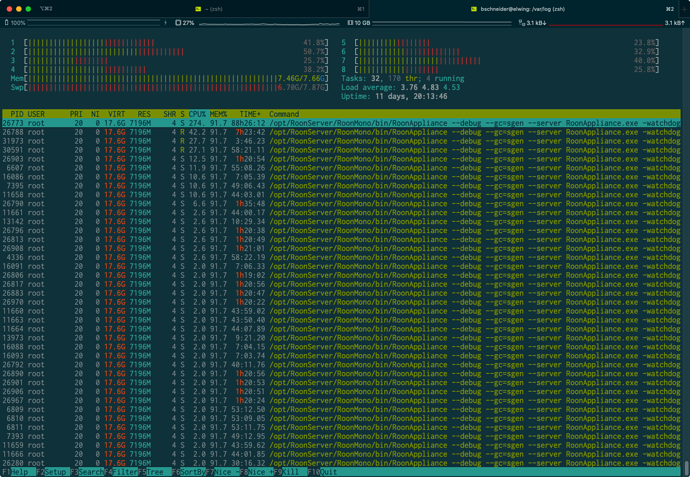Click the terminal icon on the ~ (zsh) tab
Image resolution: width=690 pixels, height=477 pixels.
click(x=198, y=9)
